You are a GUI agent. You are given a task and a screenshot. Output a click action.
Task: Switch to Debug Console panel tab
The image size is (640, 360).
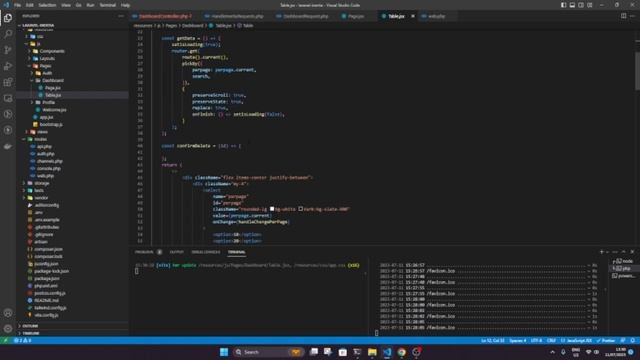point(206,252)
